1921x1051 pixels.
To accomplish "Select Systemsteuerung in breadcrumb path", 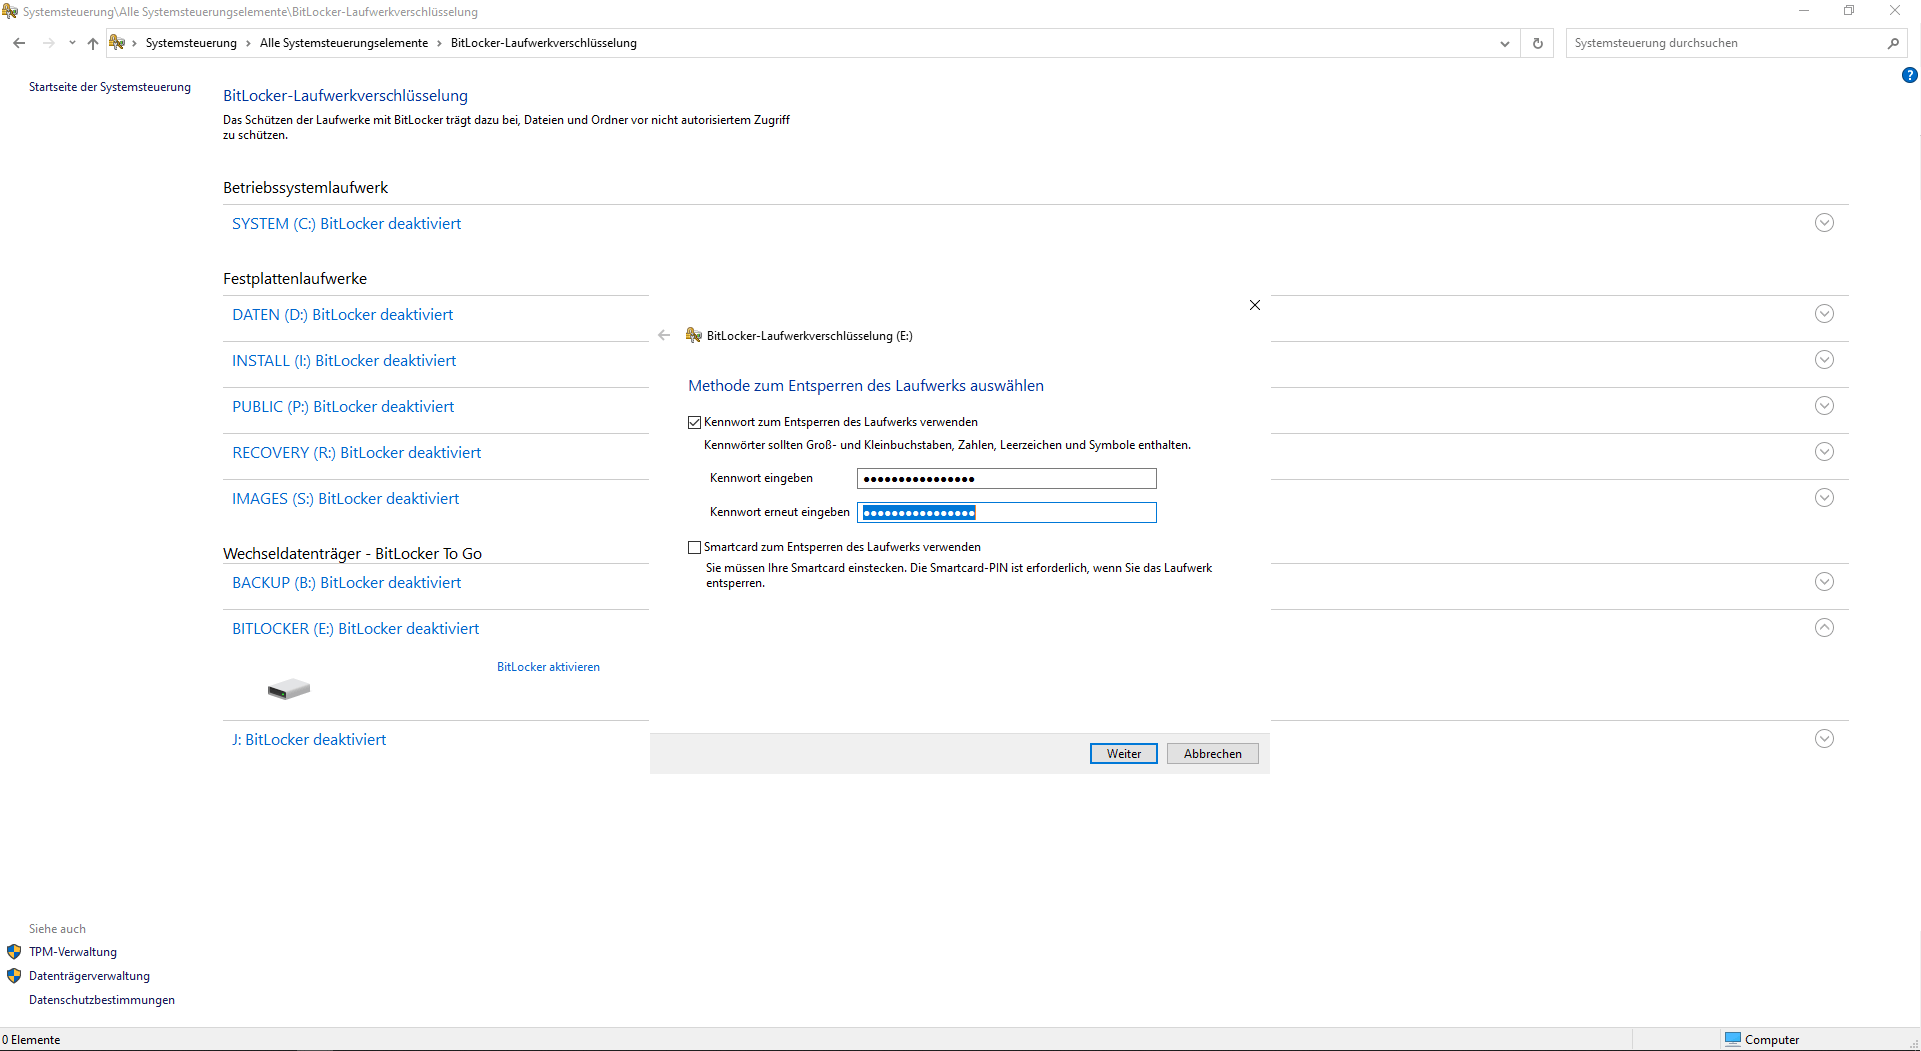I will point(191,43).
